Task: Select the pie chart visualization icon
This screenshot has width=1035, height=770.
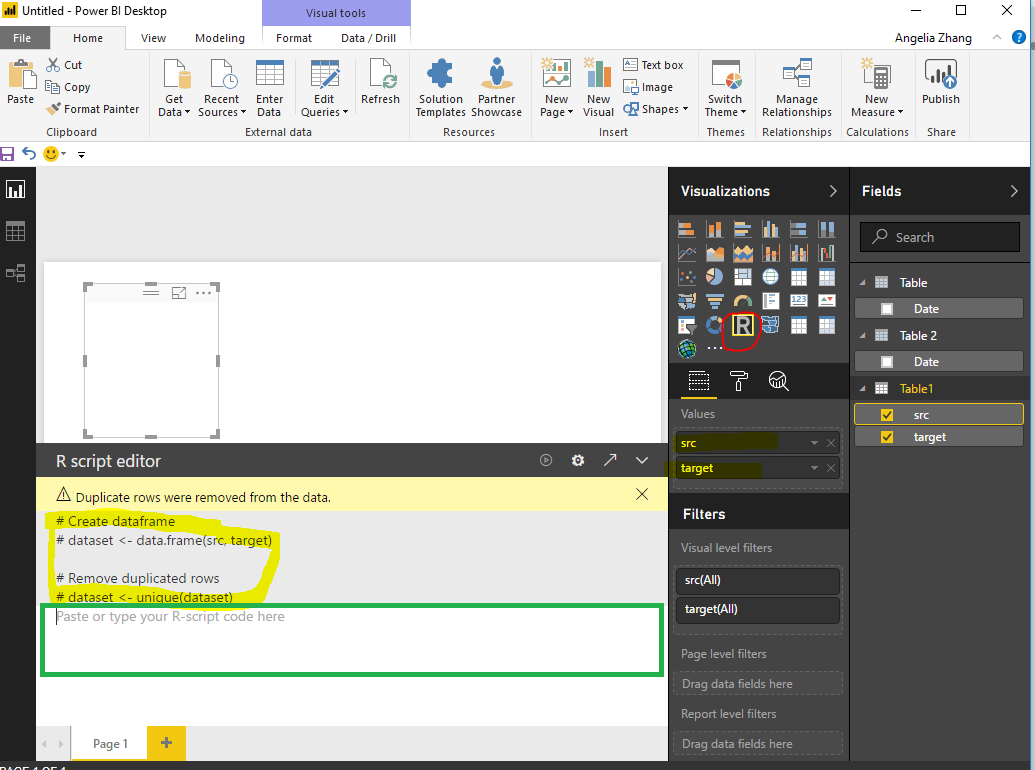Action: [714, 276]
